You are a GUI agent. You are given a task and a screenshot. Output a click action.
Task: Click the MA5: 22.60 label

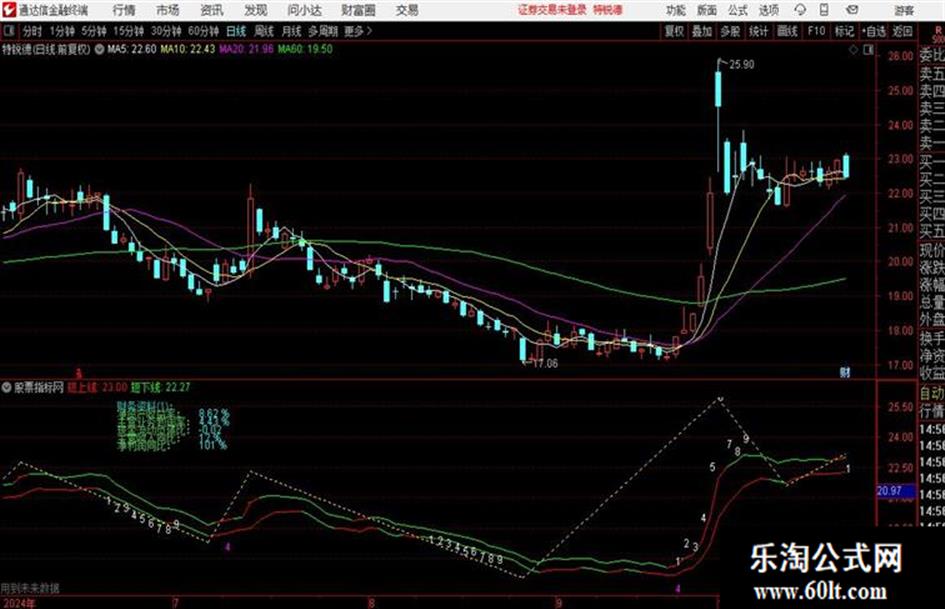[132, 49]
